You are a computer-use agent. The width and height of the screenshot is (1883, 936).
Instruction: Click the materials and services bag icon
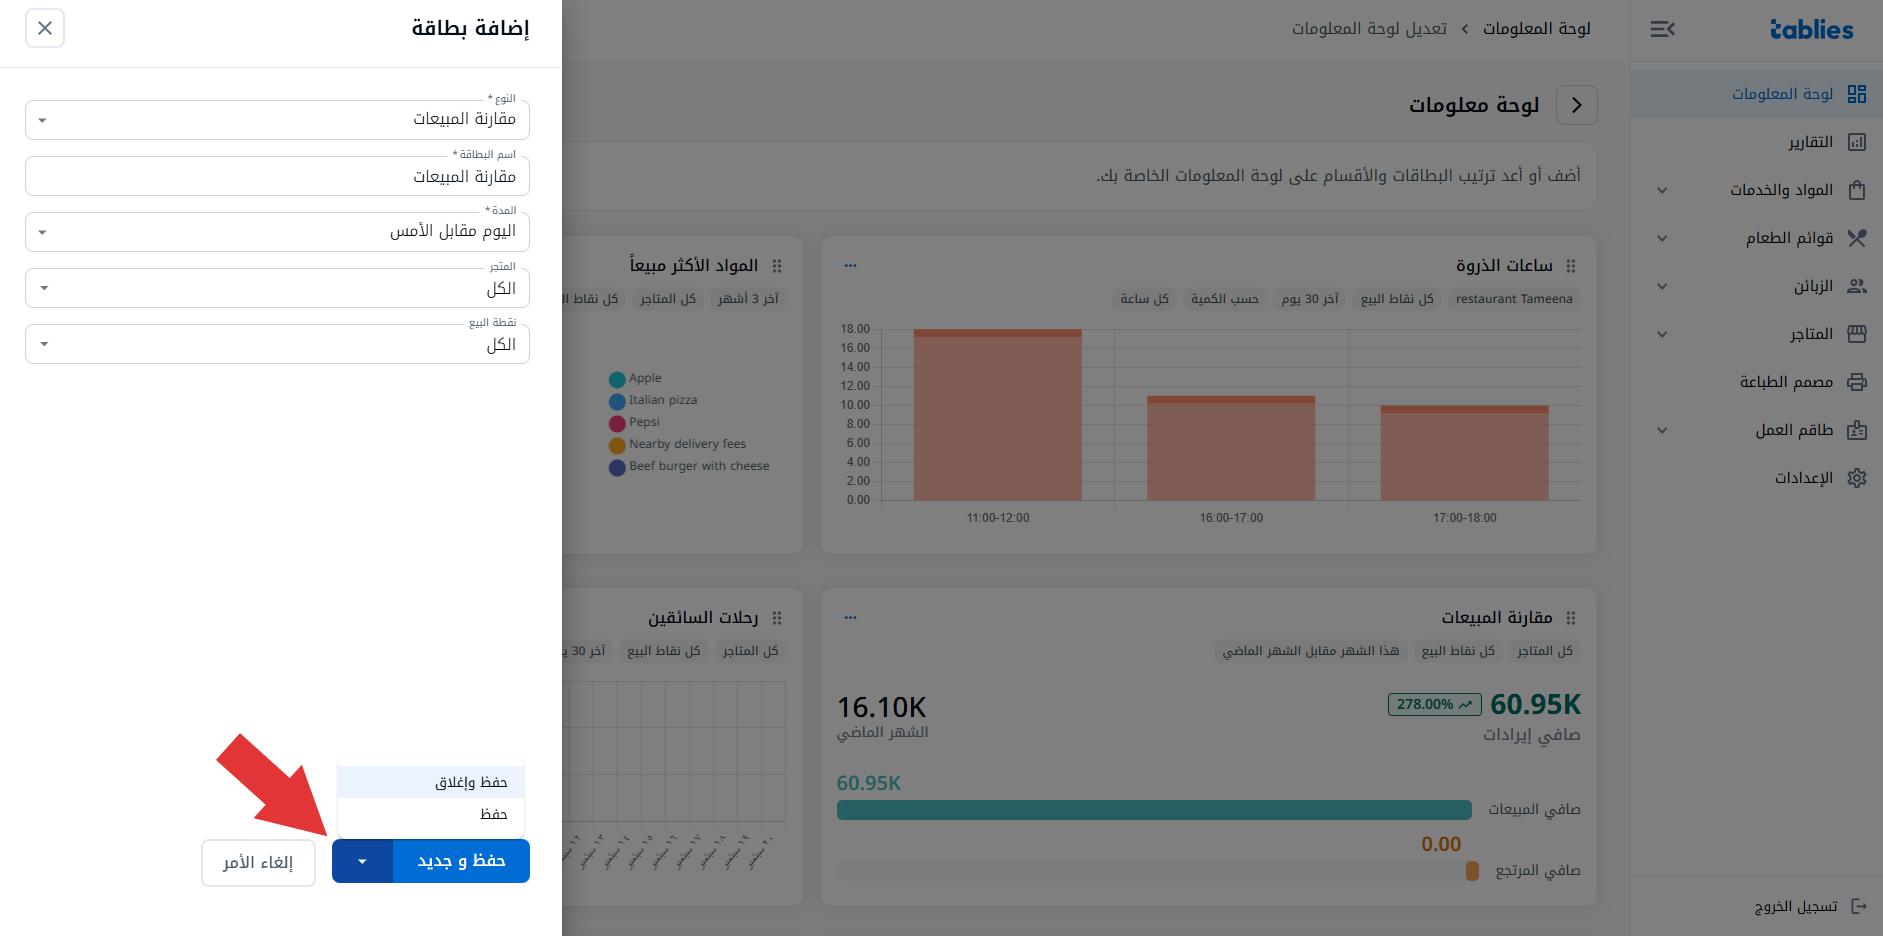tap(1857, 190)
